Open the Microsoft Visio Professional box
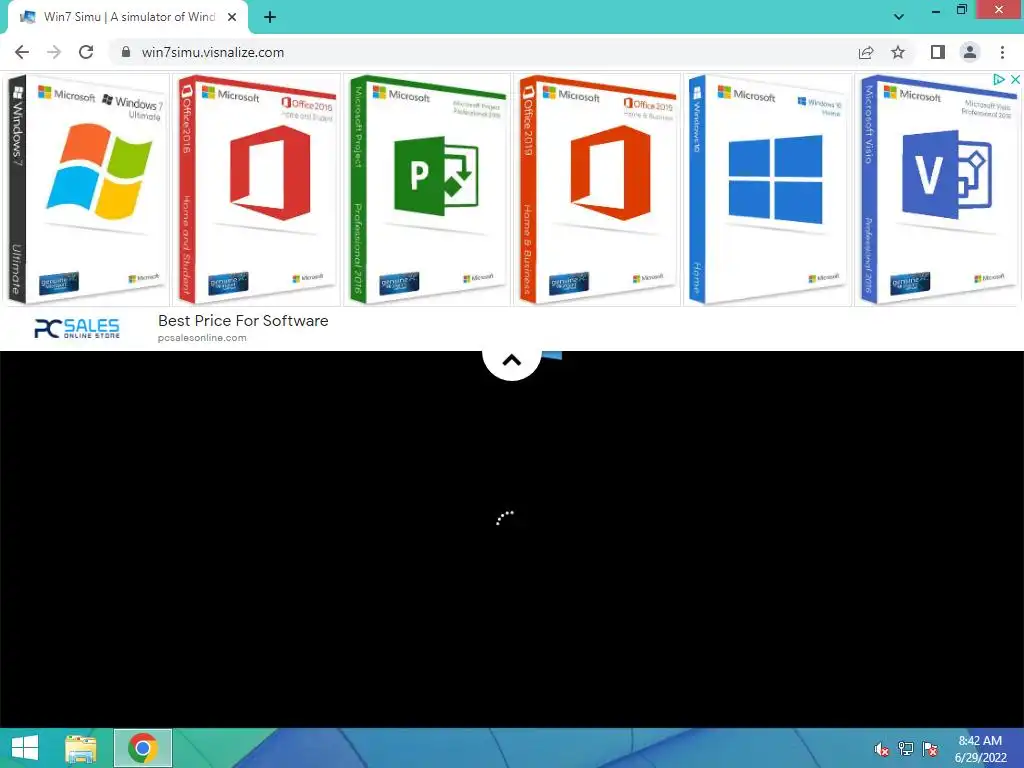This screenshot has width=1024, height=768. point(938,189)
